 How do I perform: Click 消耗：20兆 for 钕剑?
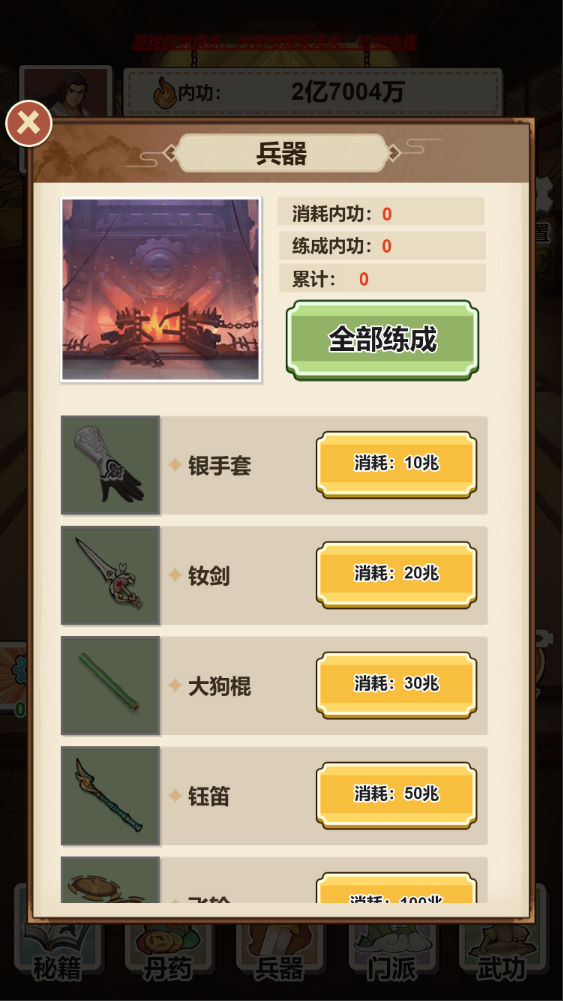[x=396, y=575]
